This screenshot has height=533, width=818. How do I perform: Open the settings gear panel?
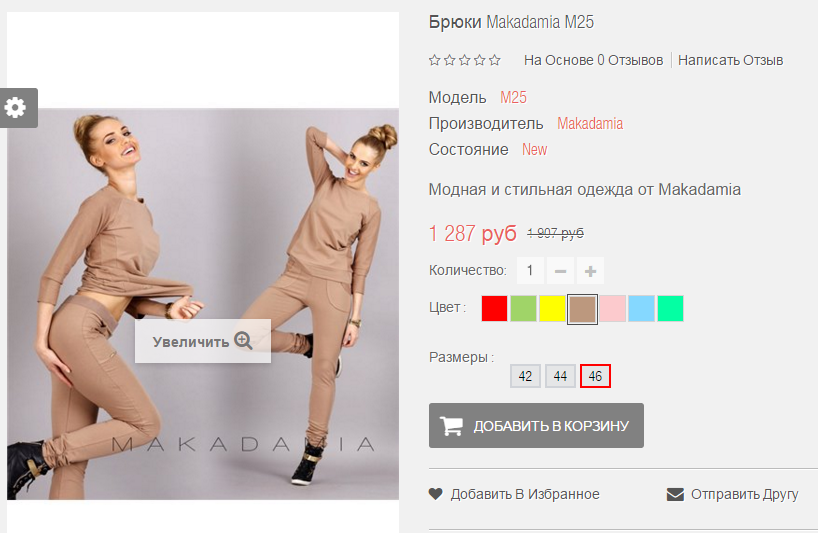click(17, 108)
